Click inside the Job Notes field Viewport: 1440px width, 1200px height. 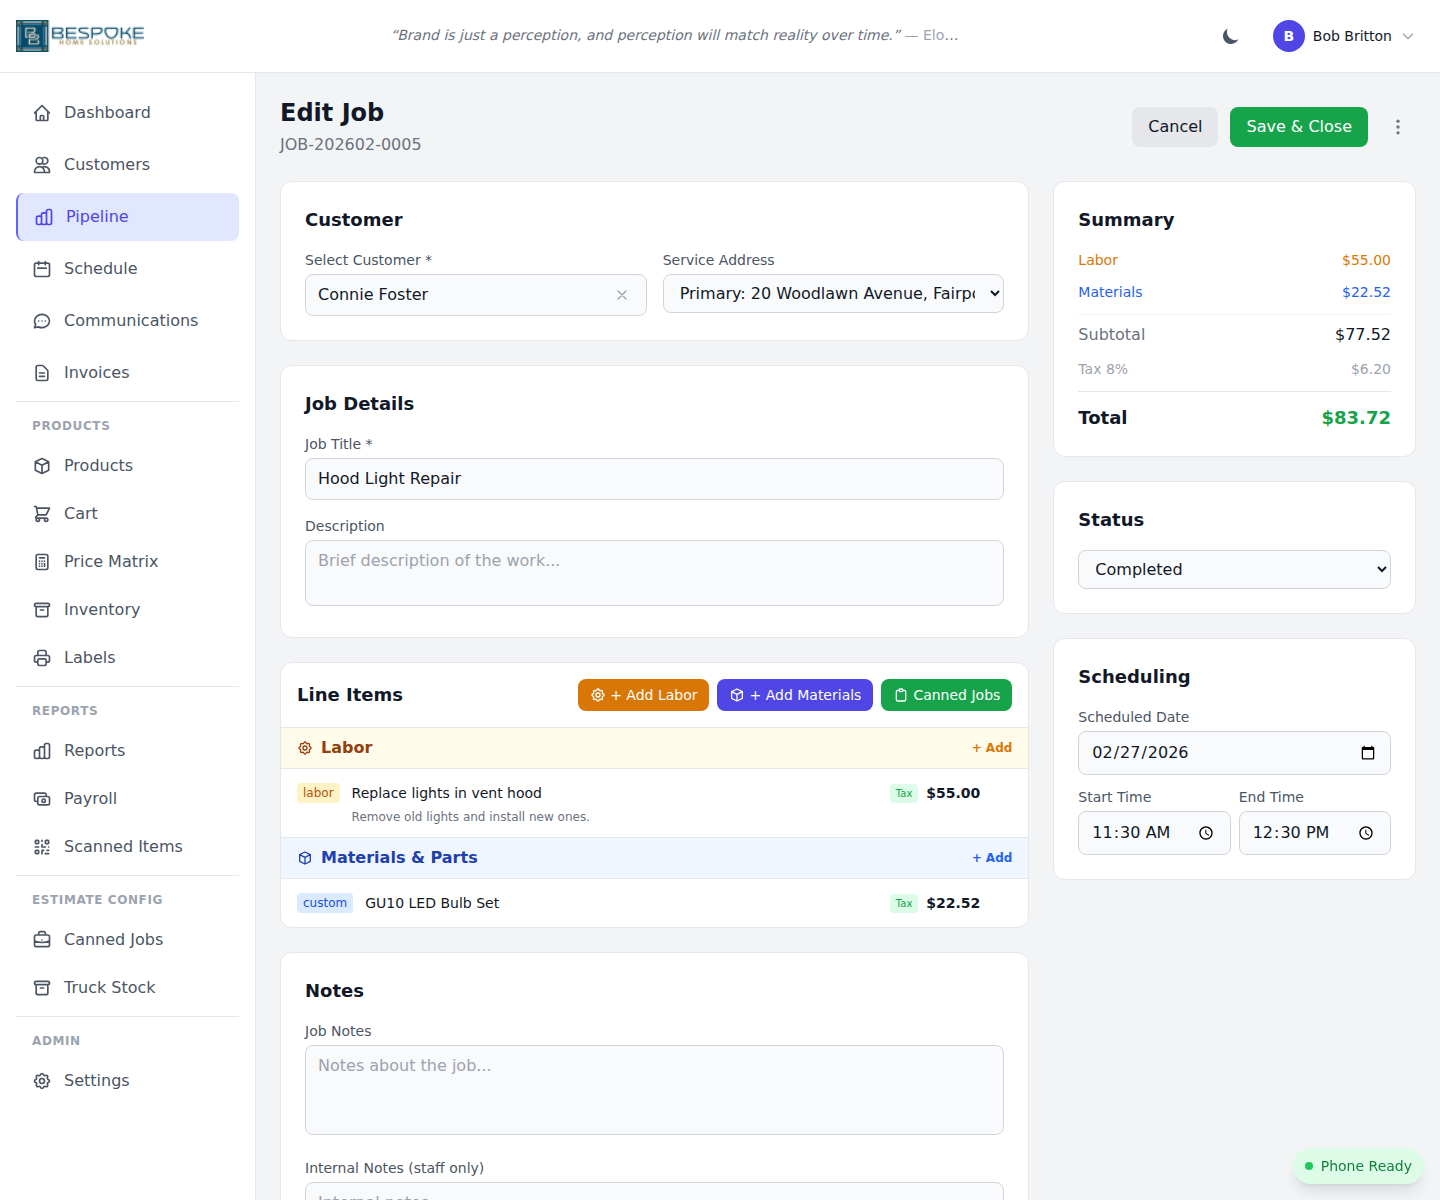pos(654,1090)
